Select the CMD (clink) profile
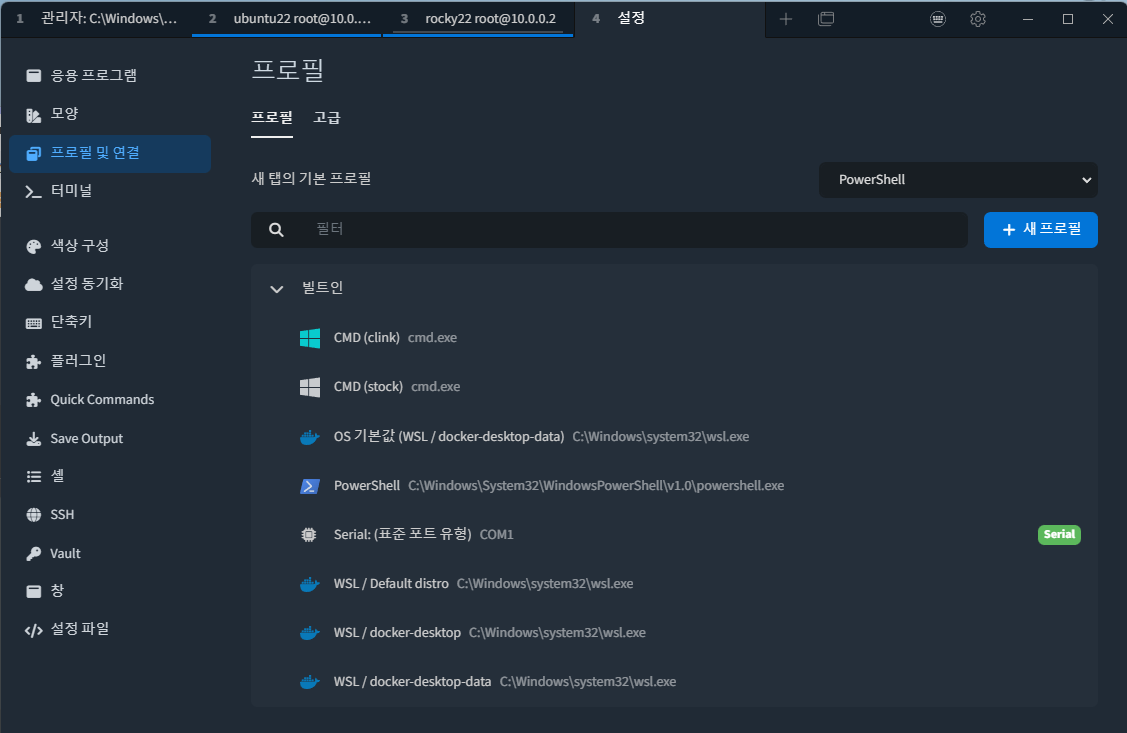Screen dimensions: 1127x733 pos(674,338)
